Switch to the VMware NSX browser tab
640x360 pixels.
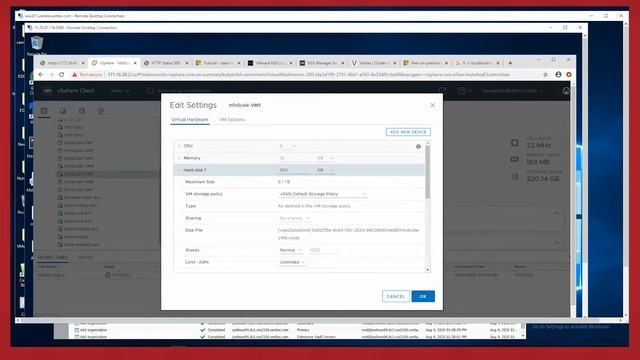click(269, 63)
